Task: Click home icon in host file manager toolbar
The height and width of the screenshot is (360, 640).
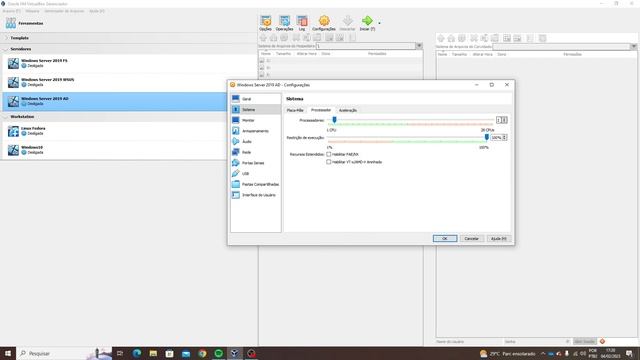Action: [x=273, y=38]
